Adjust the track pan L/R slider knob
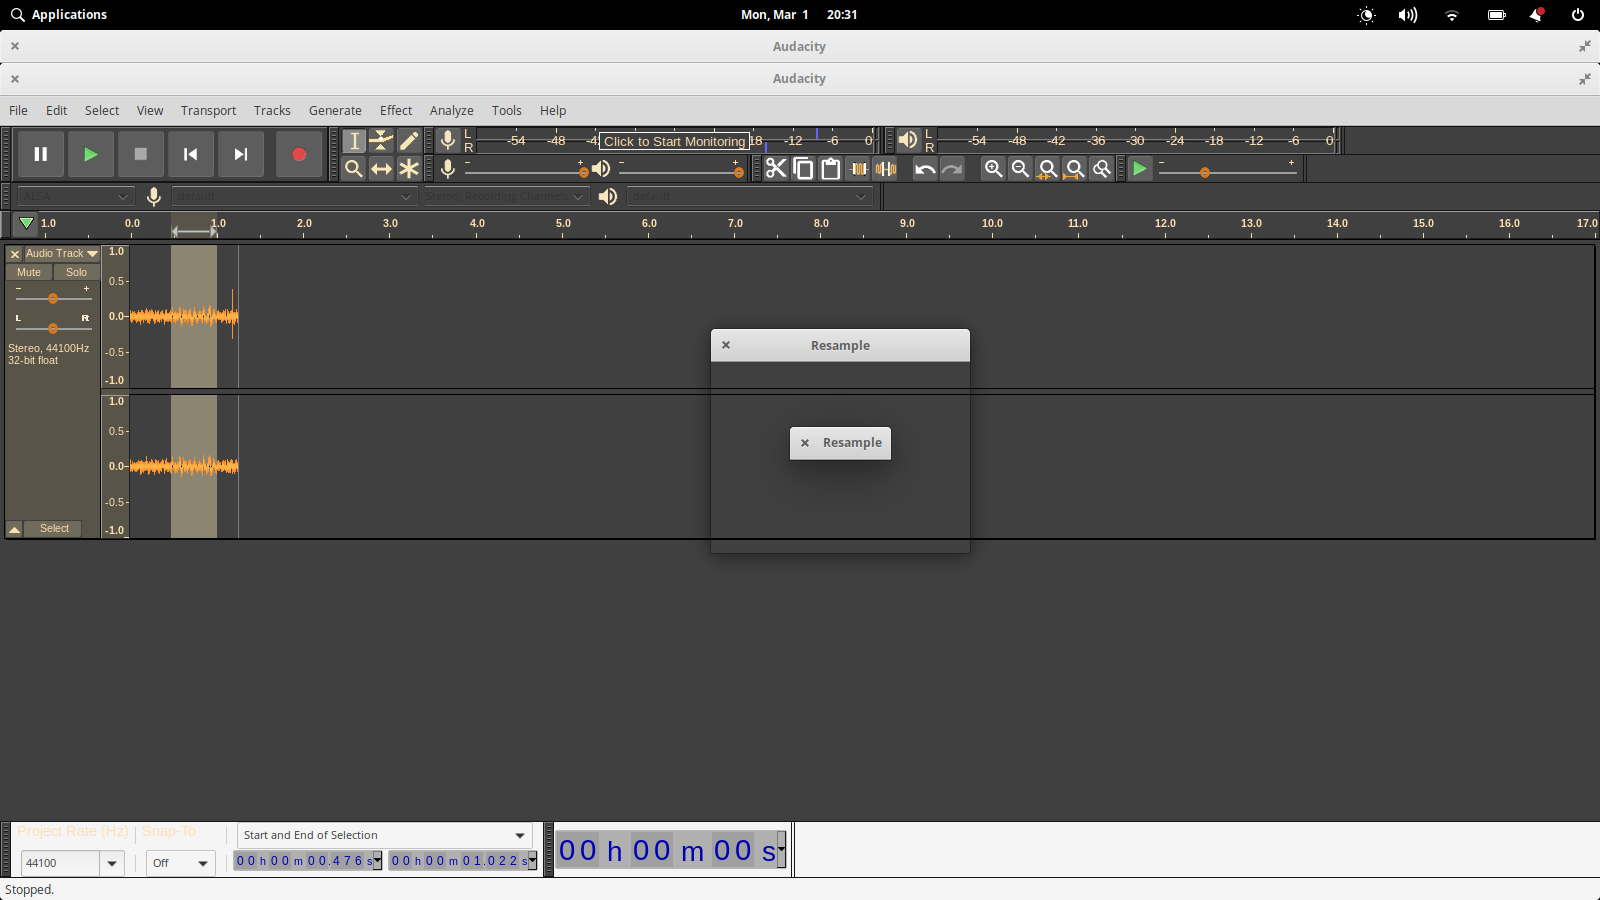Image resolution: width=1600 pixels, height=900 pixels. coord(53,328)
